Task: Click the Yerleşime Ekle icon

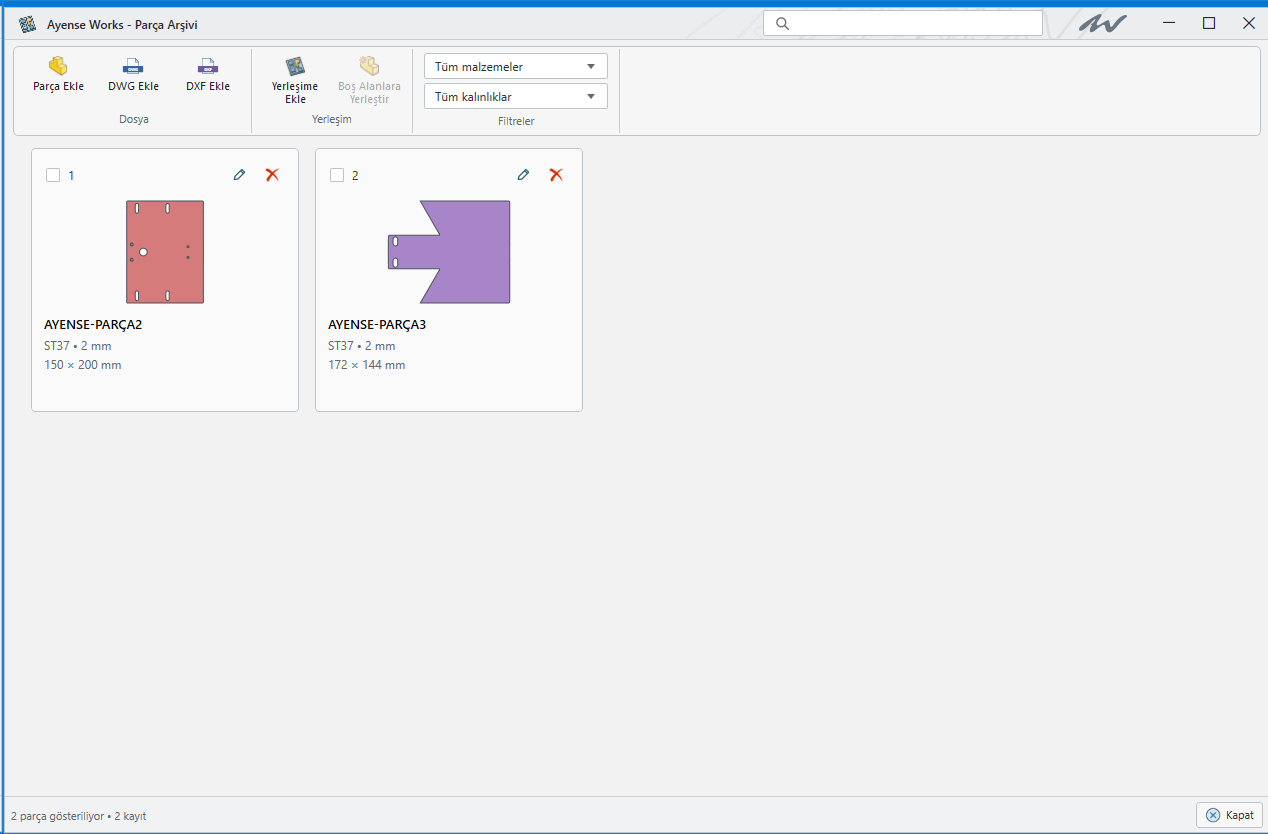Action: (x=295, y=66)
